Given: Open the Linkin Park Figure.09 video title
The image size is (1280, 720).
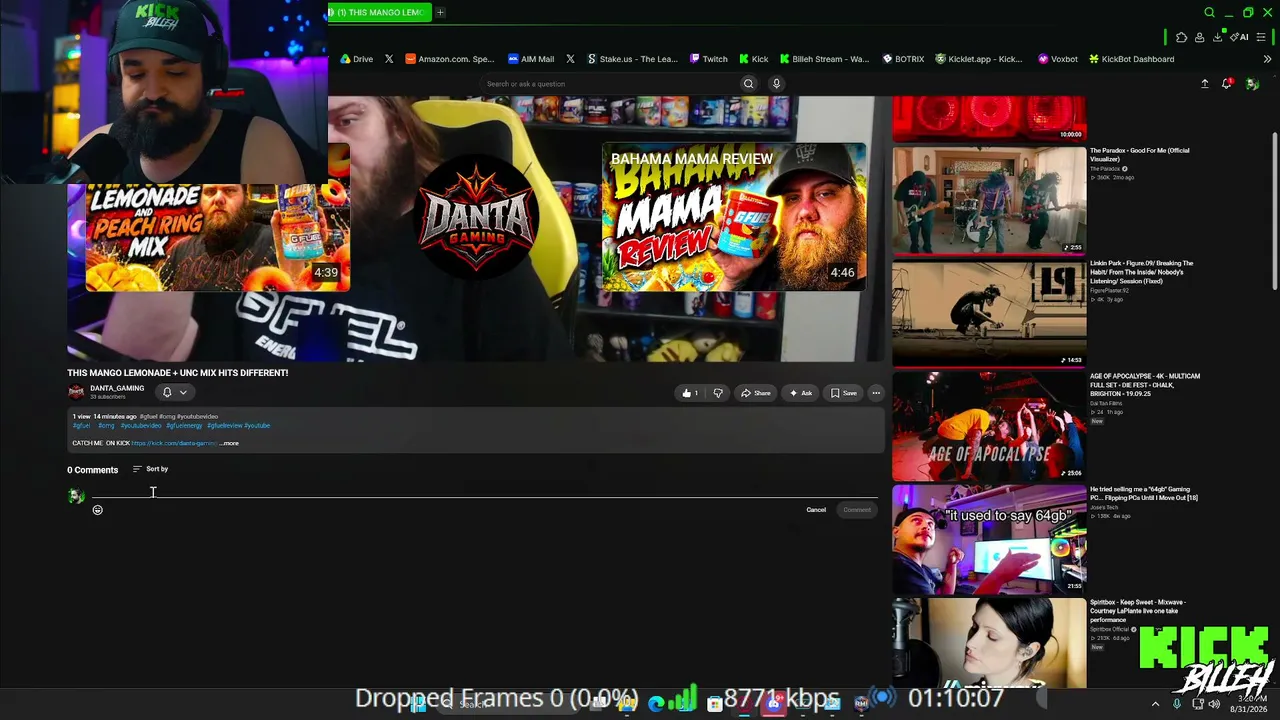Looking at the screenshot, I should point(1141,272).
